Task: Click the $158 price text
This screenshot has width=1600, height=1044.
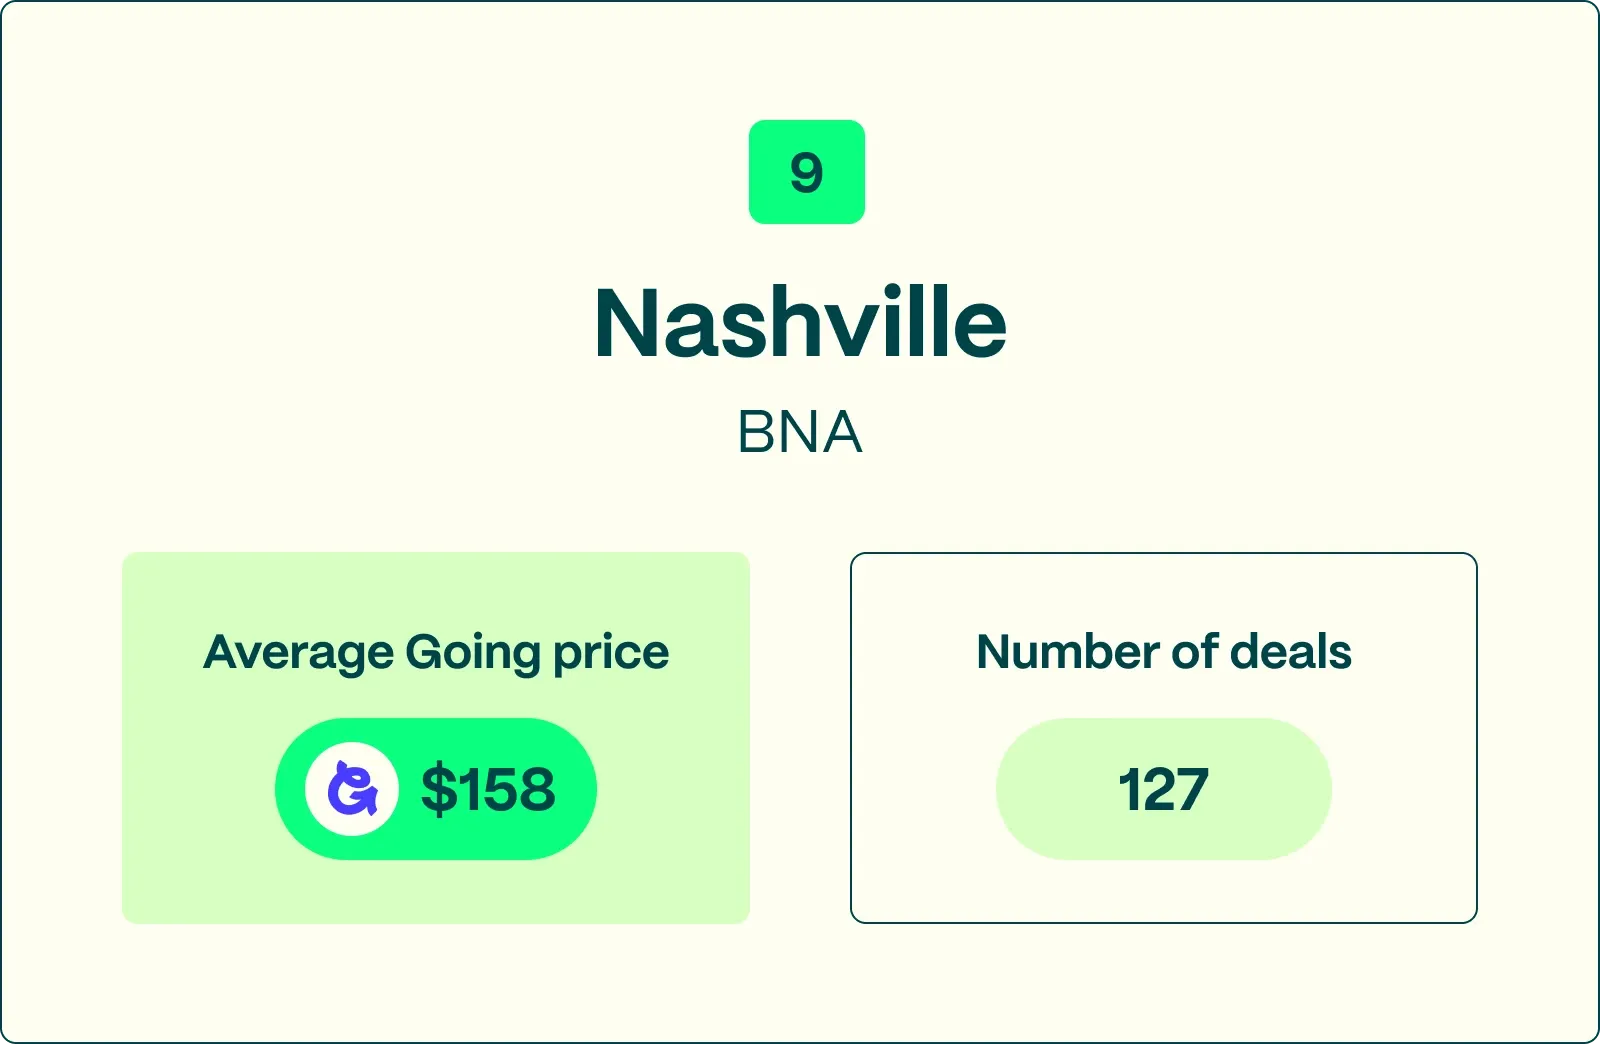Action: coord(488,789)
